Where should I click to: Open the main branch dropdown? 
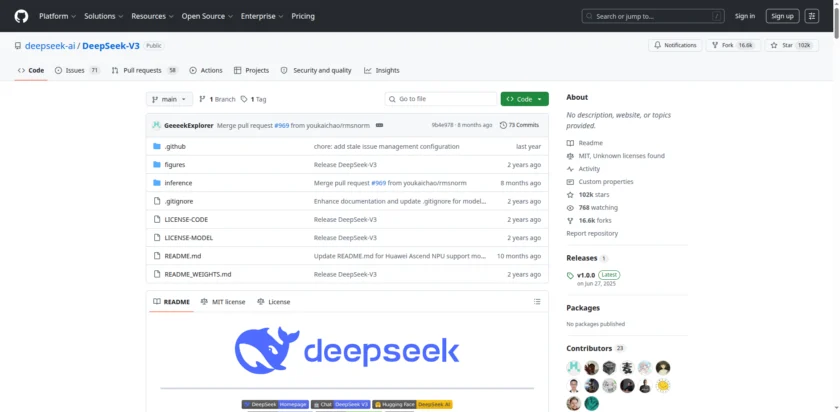pyautogui.click(x=169, y=99)
